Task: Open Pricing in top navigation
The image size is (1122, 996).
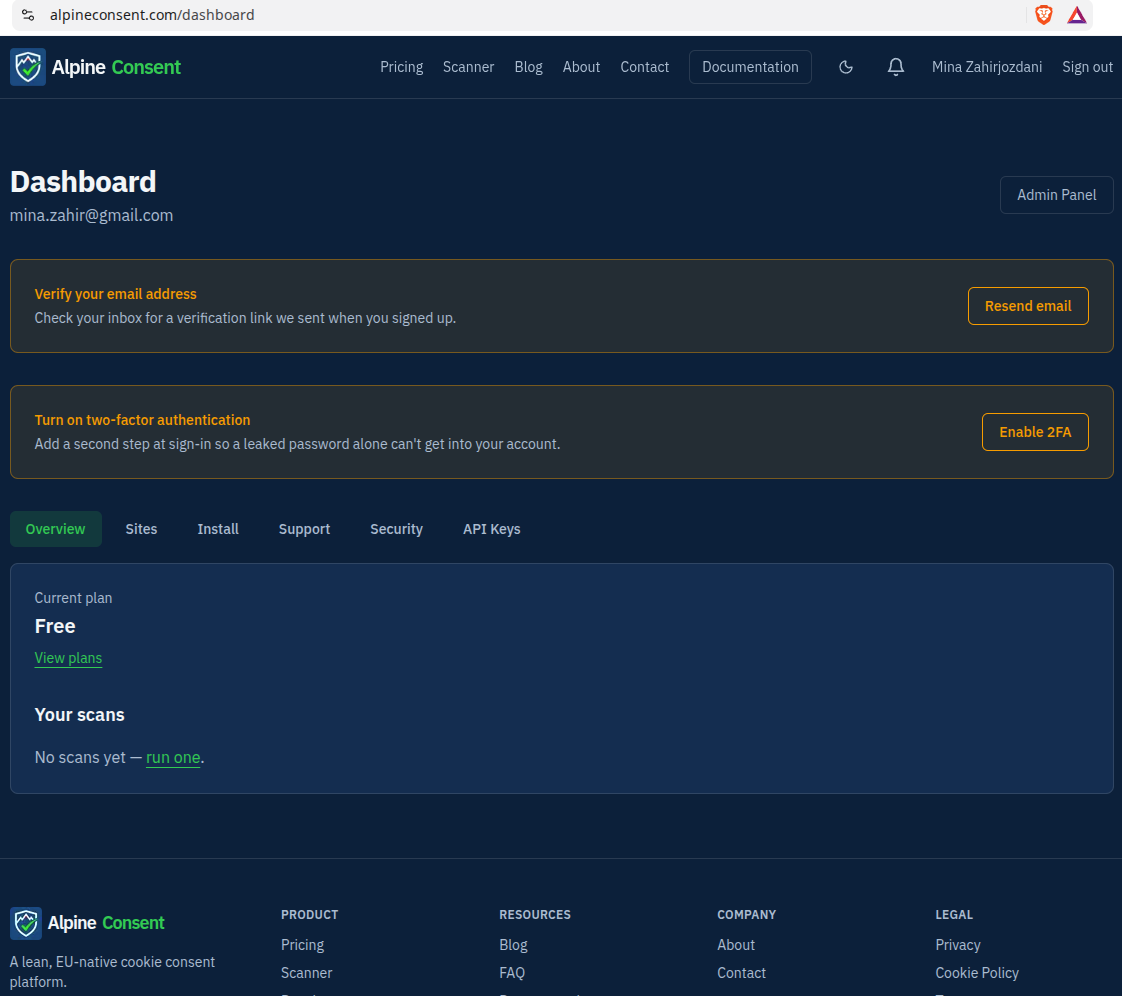Action: pos(401,67)
